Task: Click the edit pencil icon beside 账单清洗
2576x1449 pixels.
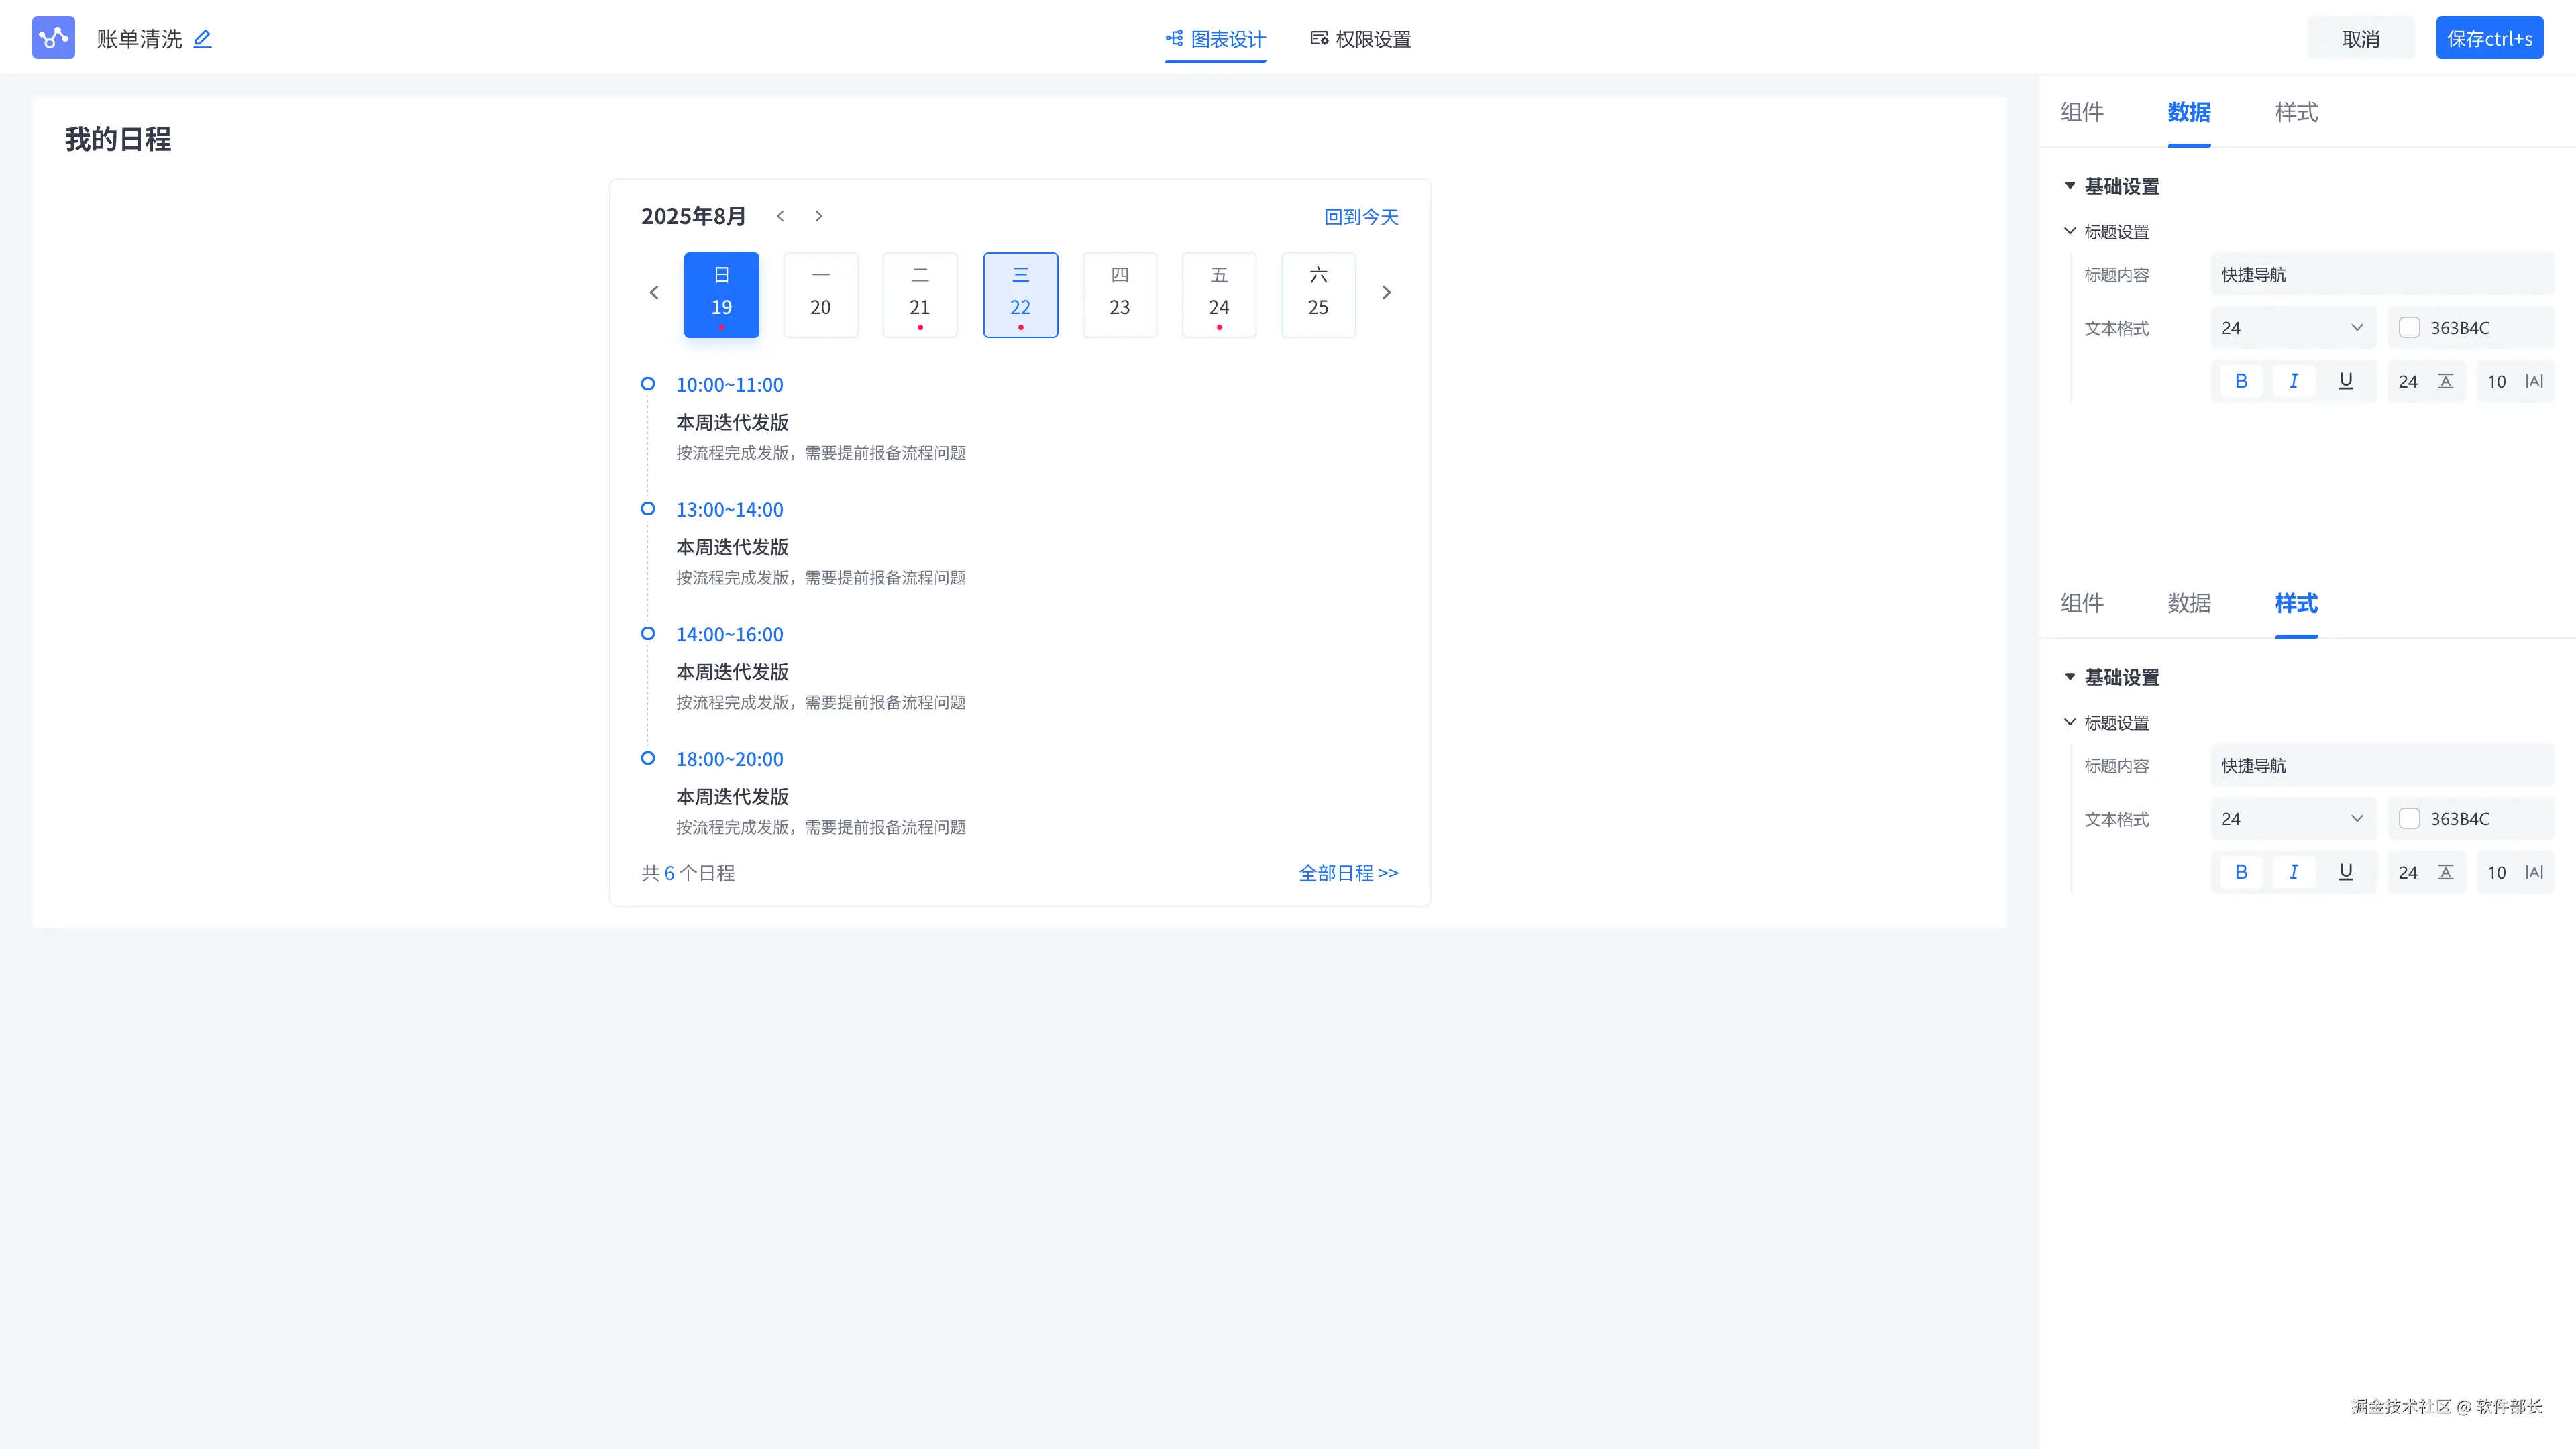Action: click(x=202, y=39)
